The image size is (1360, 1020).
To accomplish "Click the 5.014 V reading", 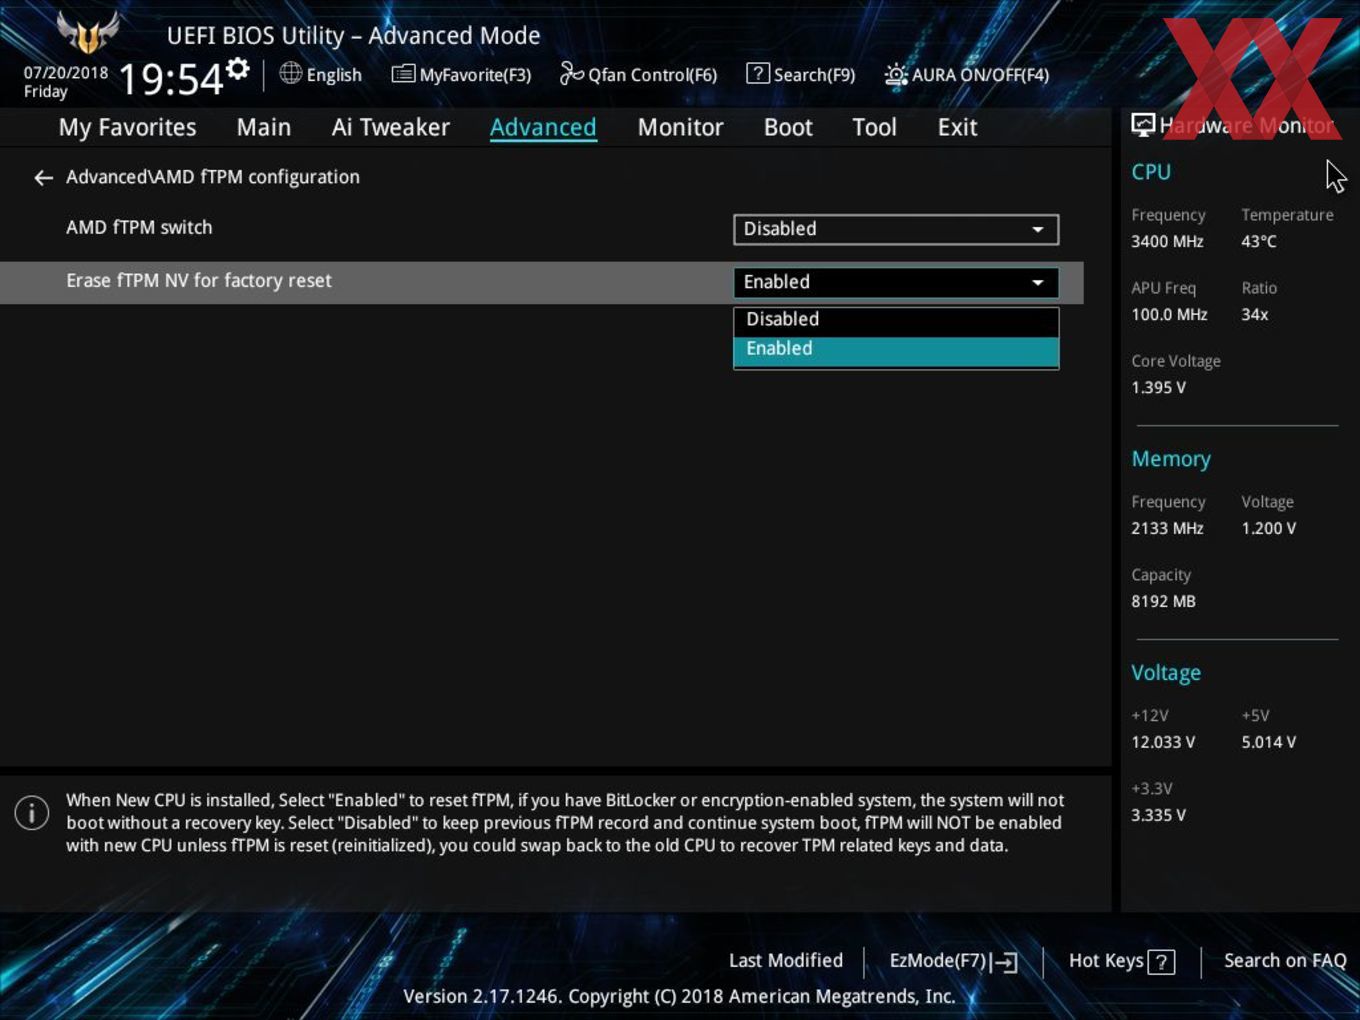I will tap(1269, 743).
